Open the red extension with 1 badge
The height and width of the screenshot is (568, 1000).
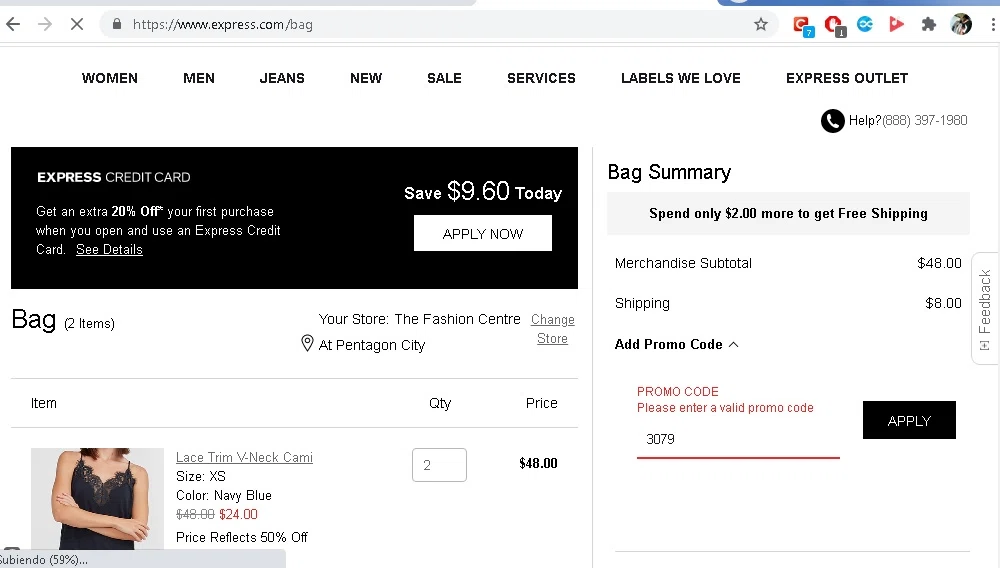coord(834,26)
